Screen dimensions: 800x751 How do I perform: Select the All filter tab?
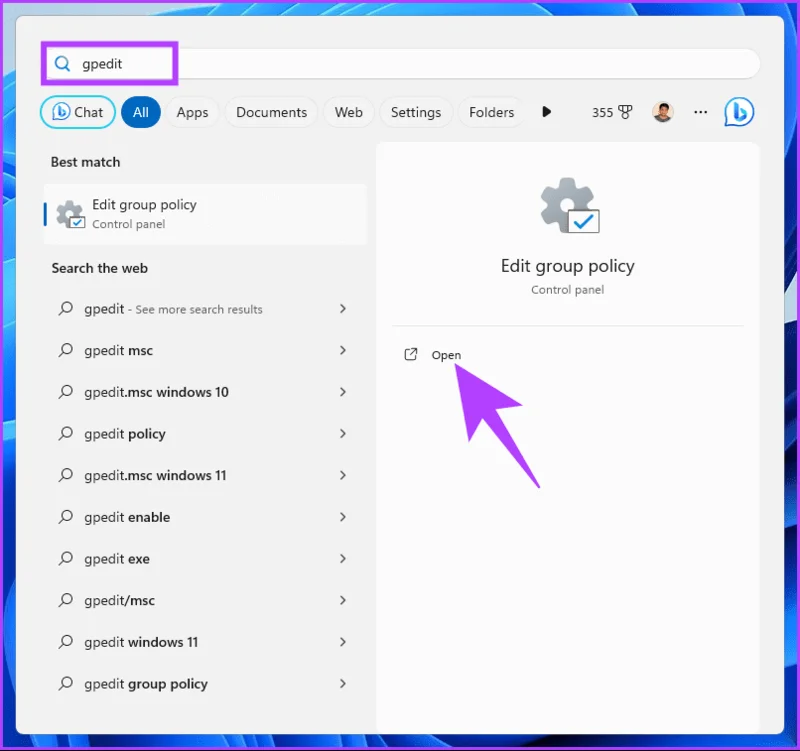click(141, 112)
